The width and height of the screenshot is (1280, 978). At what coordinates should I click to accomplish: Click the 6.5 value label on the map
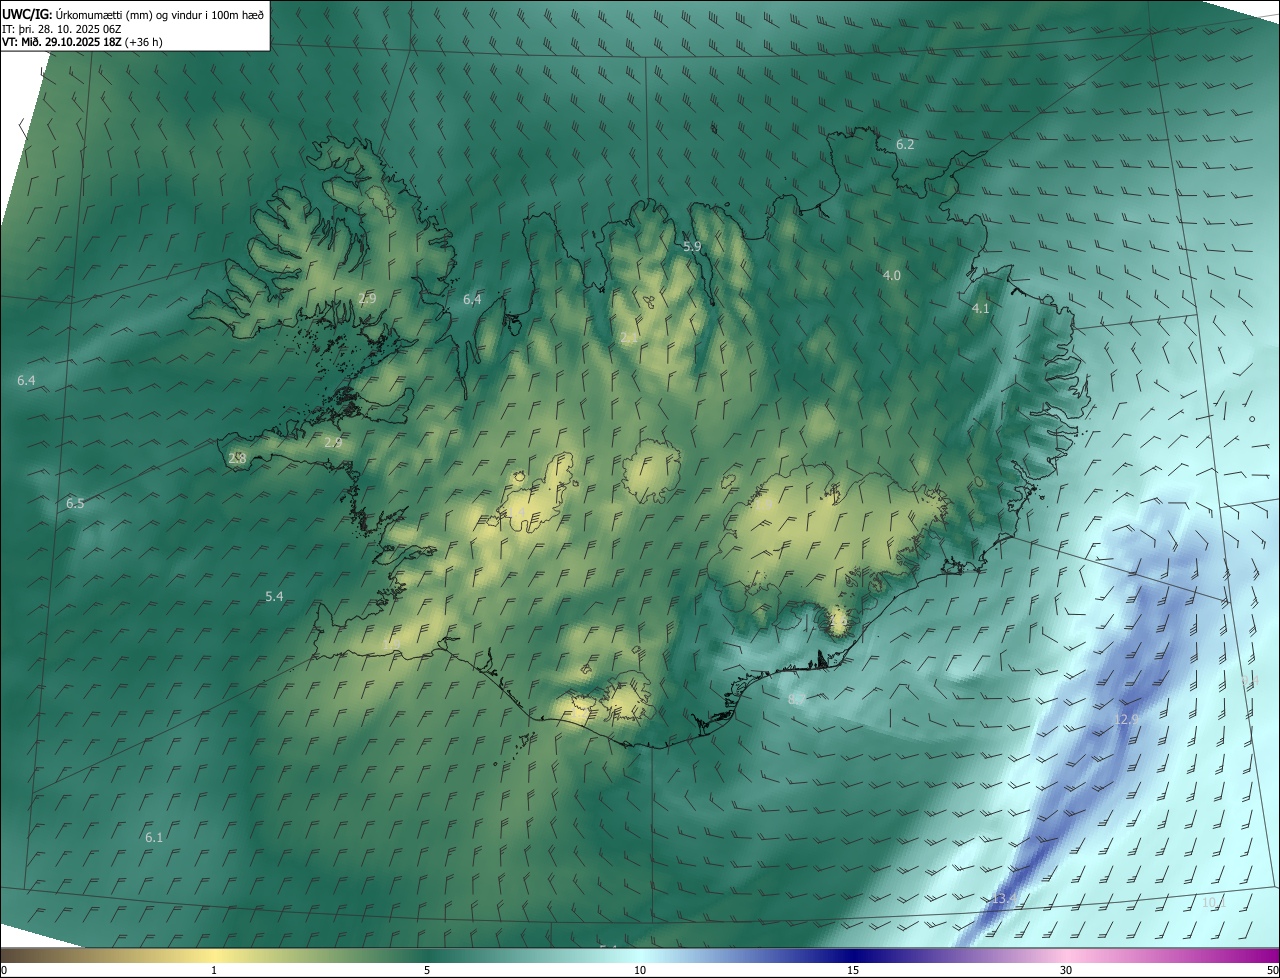pyautogui.click(x=75, y=503)
